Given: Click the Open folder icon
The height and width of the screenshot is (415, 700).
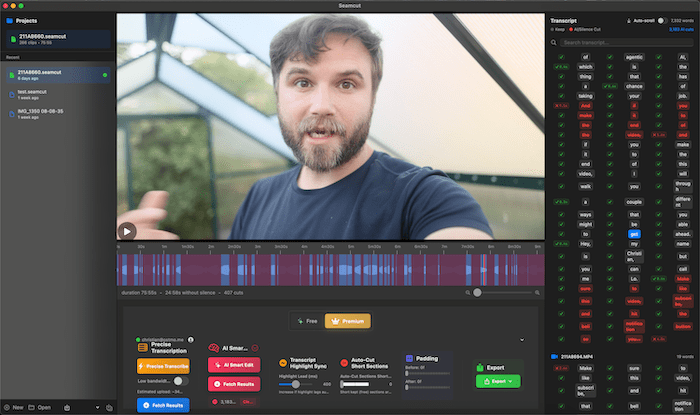Looking at the screenshot, I should [x=32, y=407].
